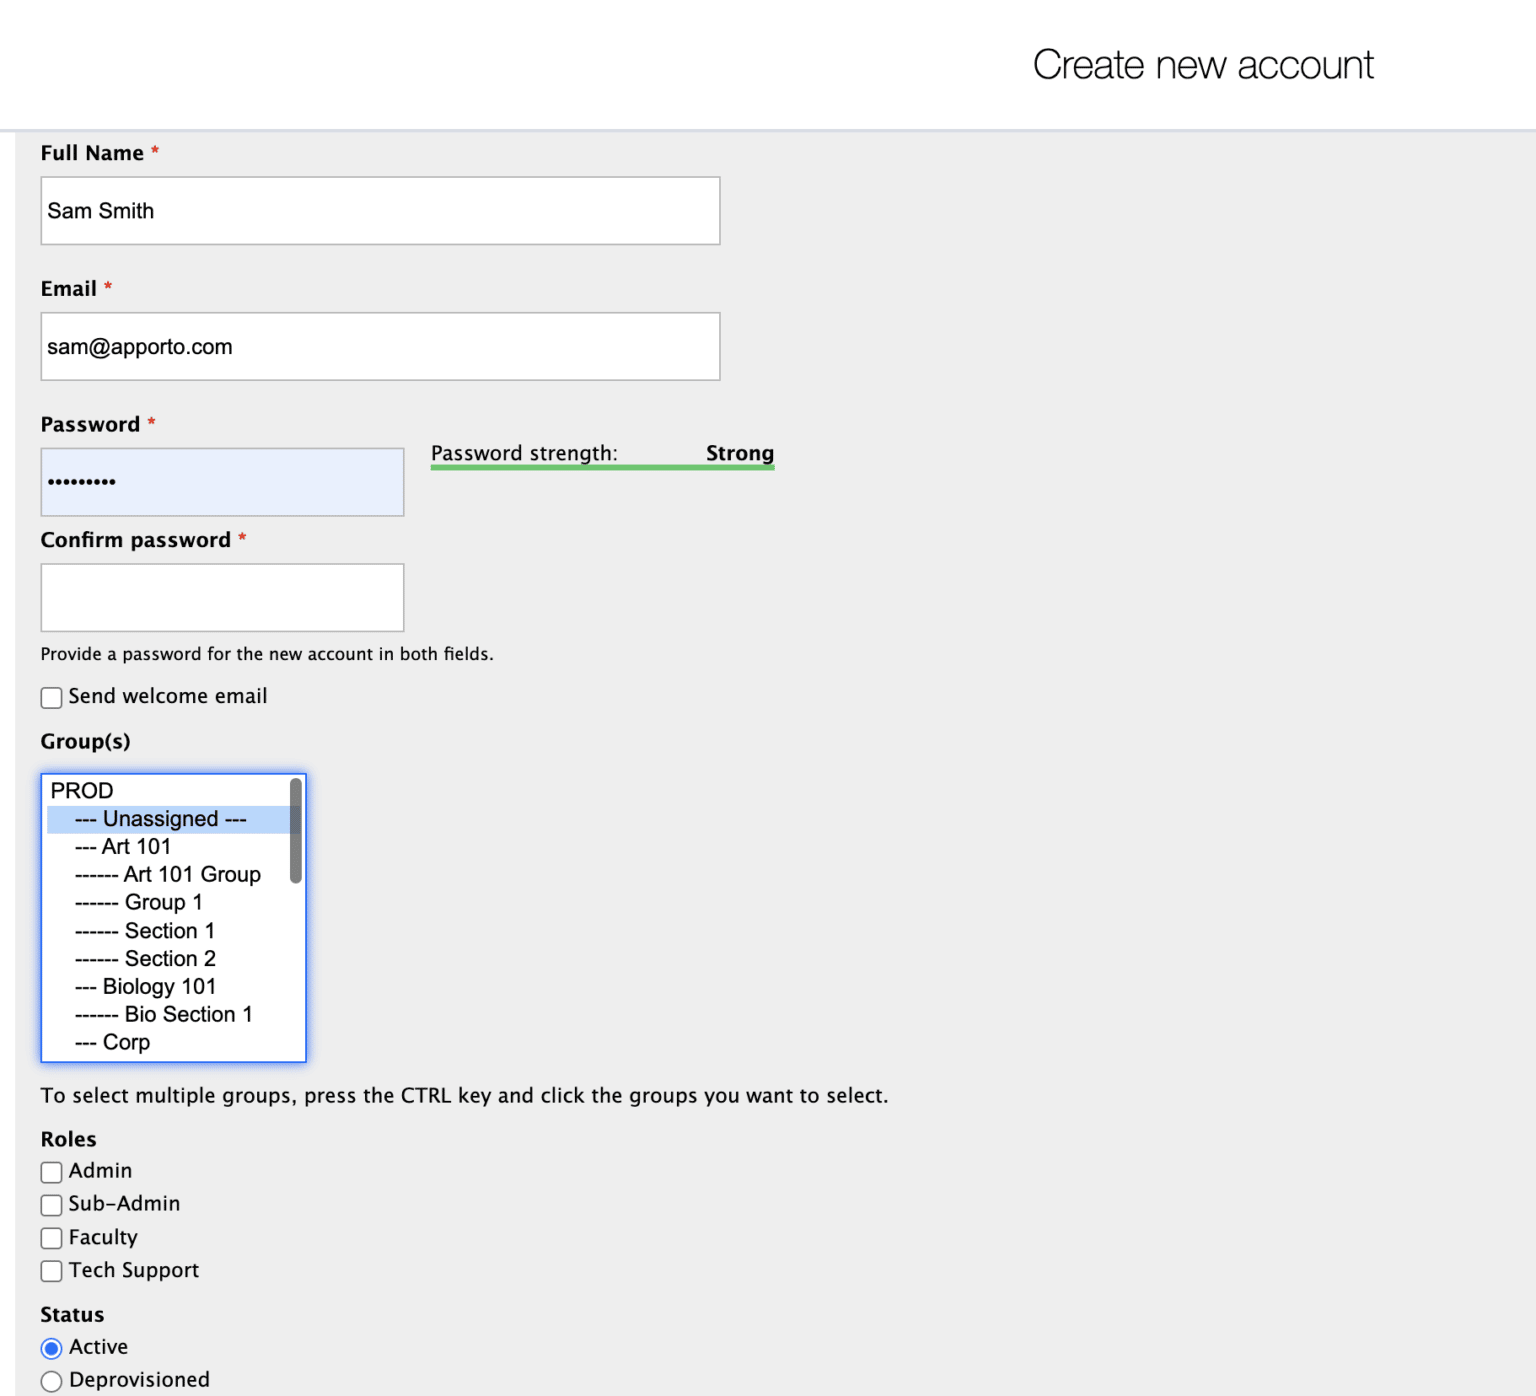1536x1396 pixels.
Task: Choose Biology 101 from Groups list
Action: [x=146, y=987]
